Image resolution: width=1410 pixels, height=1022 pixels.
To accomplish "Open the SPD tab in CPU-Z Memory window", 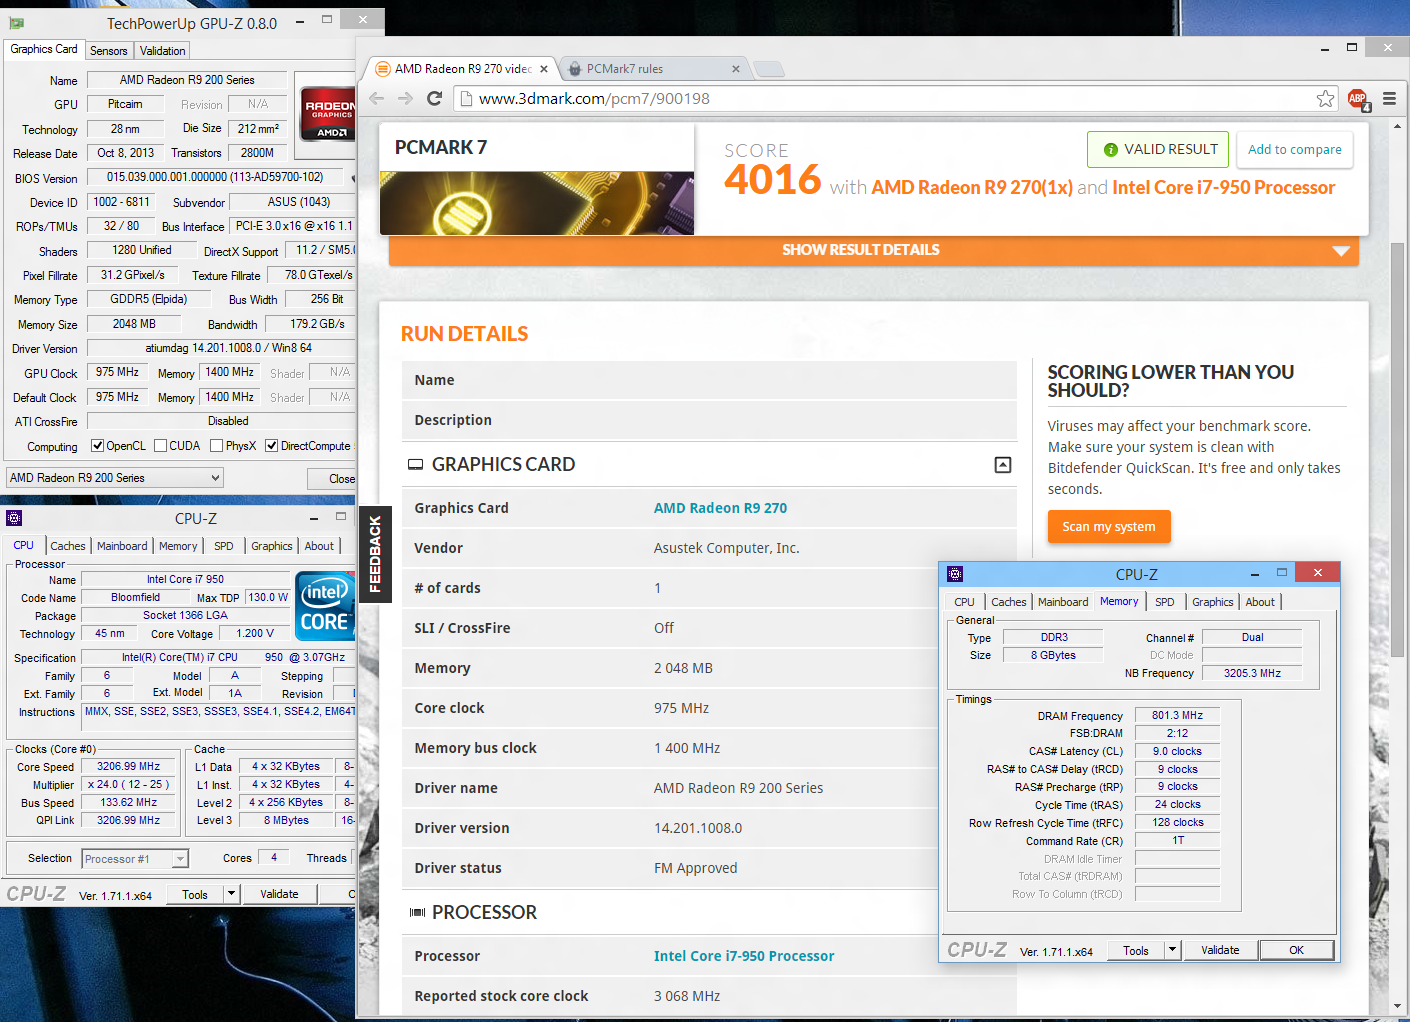I will click(1165, 602).
